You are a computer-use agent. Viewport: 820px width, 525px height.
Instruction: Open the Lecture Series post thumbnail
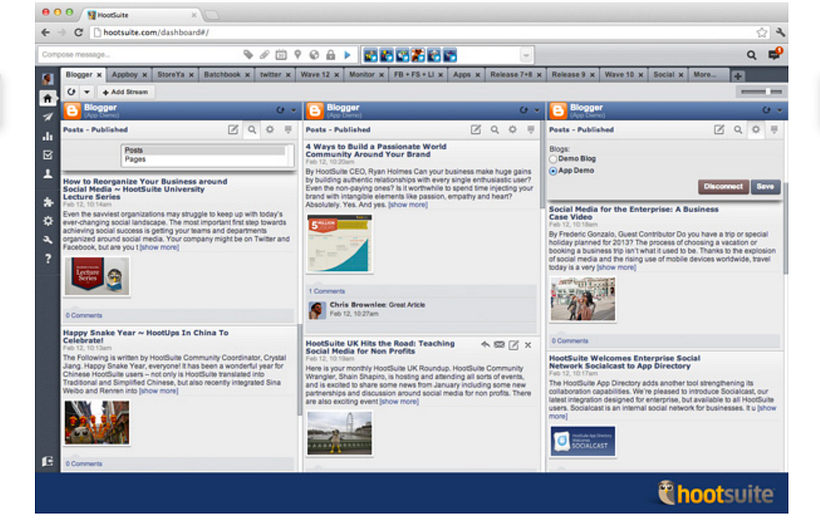coord(97,277)
